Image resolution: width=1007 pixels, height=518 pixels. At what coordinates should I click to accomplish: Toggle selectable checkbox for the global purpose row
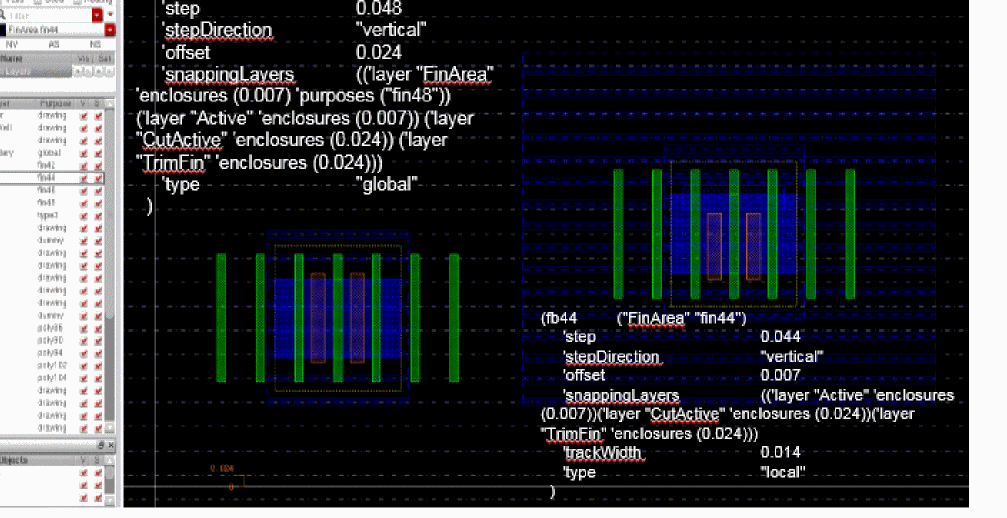click(98, 153)
